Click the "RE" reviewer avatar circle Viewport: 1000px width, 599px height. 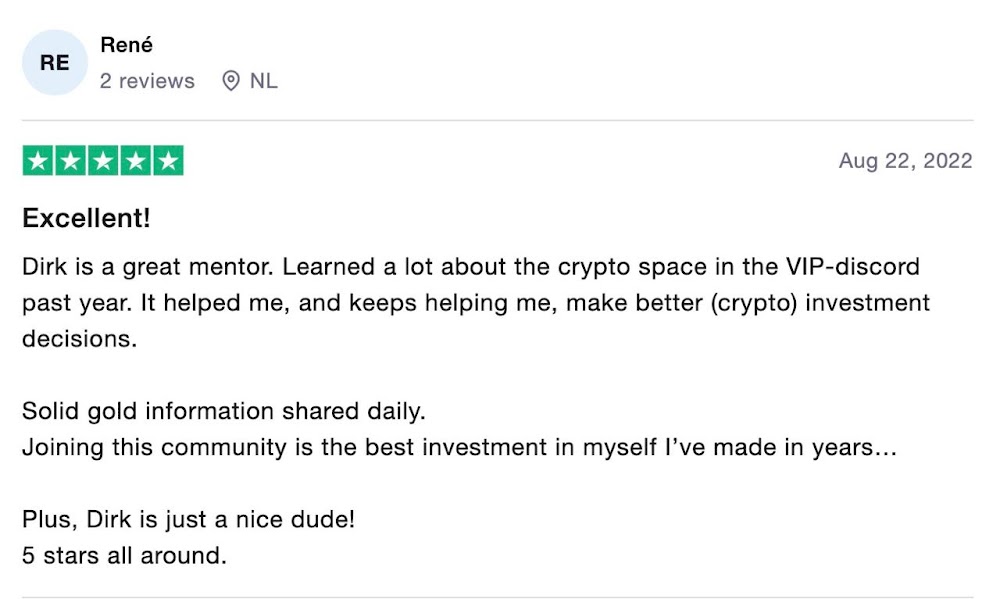(55, 62)
